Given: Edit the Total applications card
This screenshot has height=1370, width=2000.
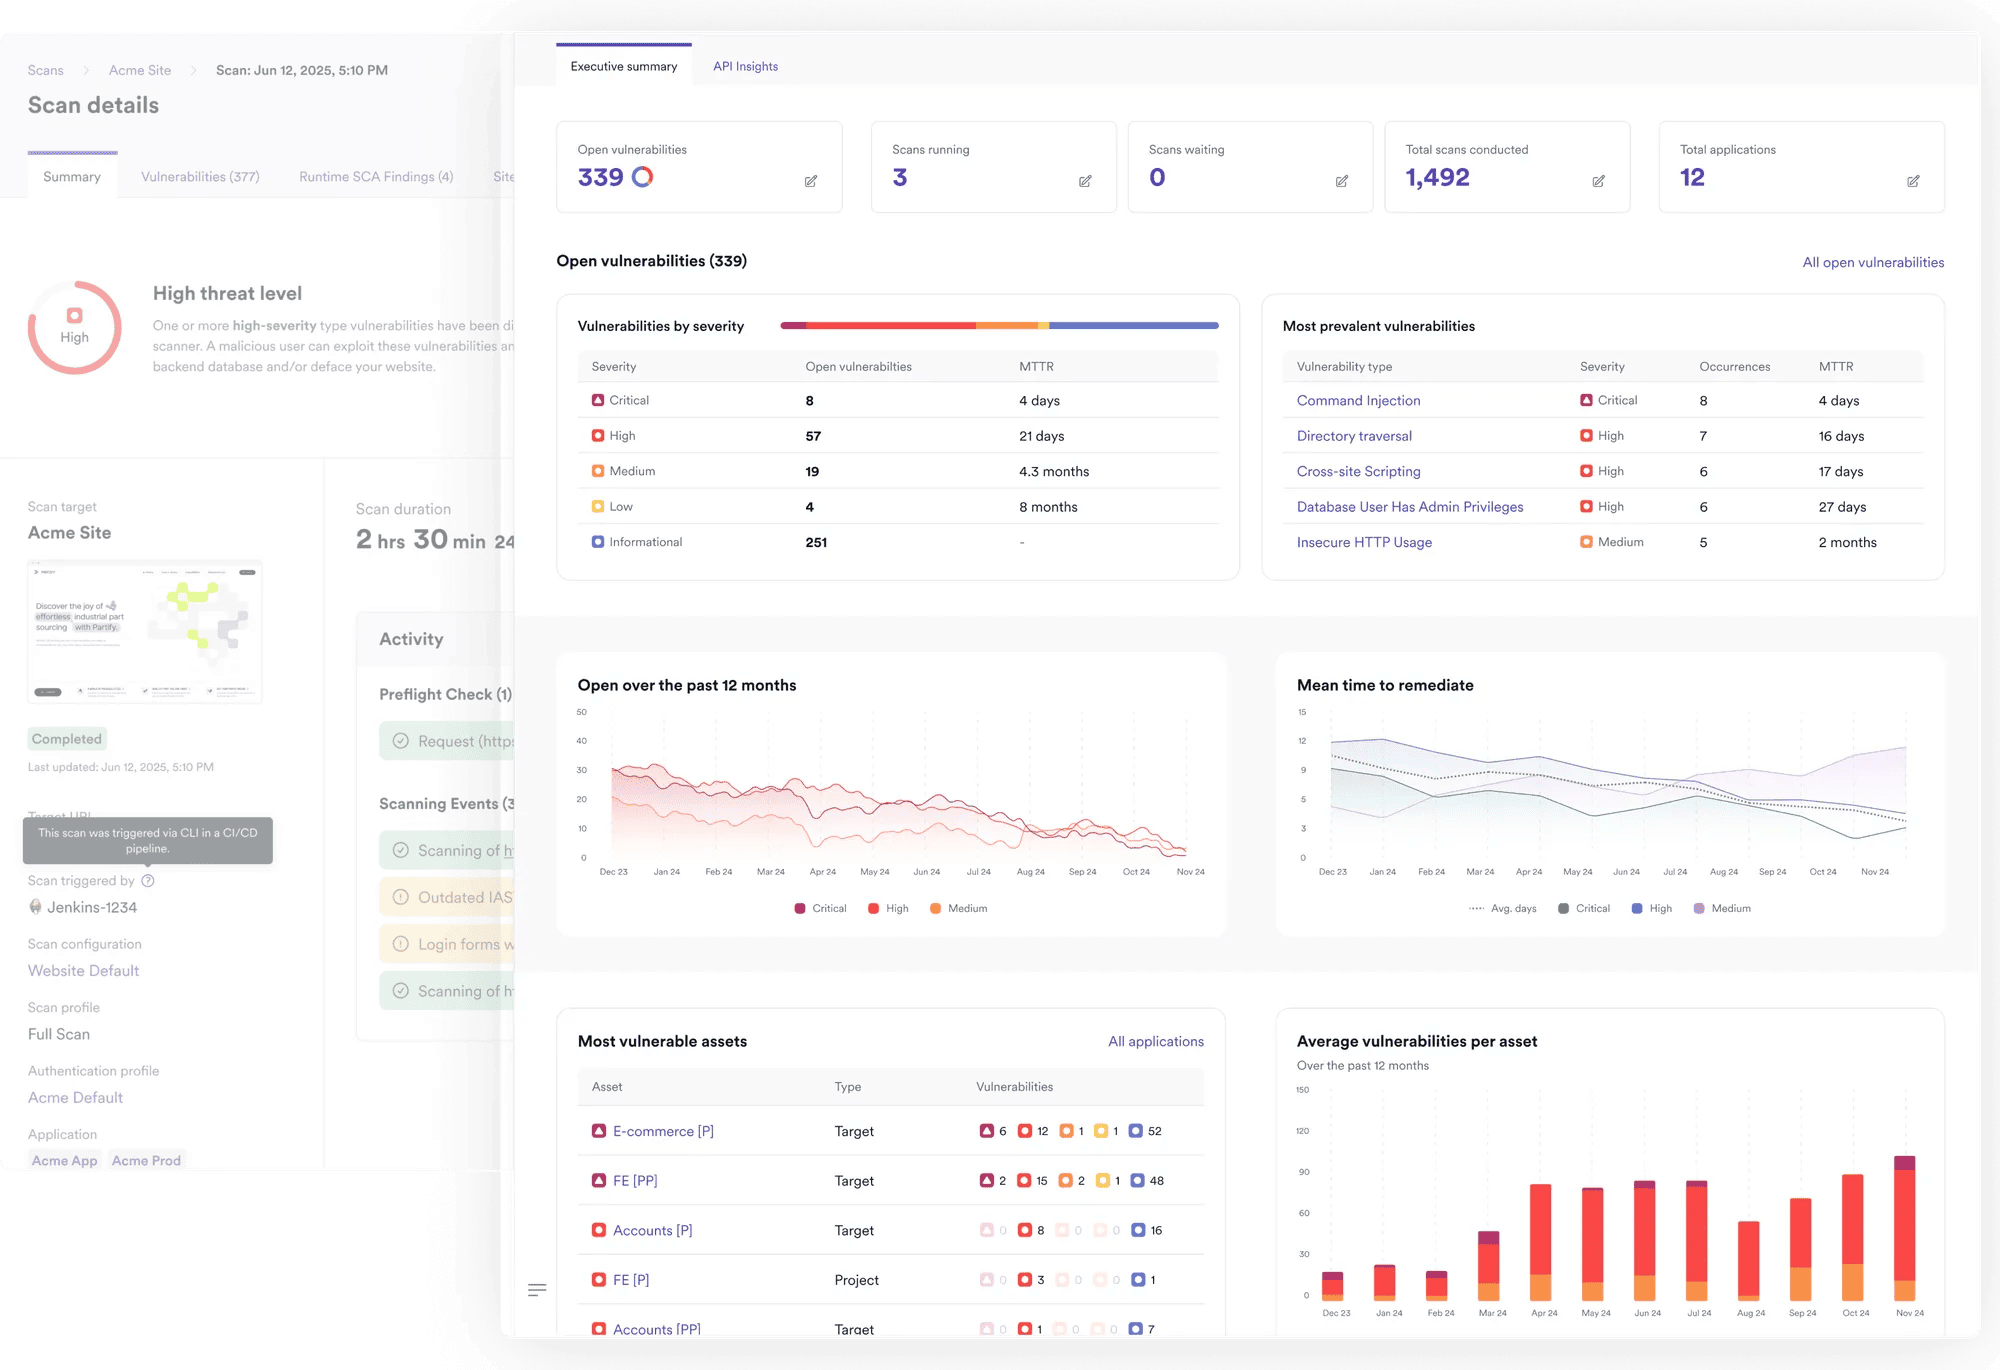Looking at the screenshot, I should click(1913, 181).
